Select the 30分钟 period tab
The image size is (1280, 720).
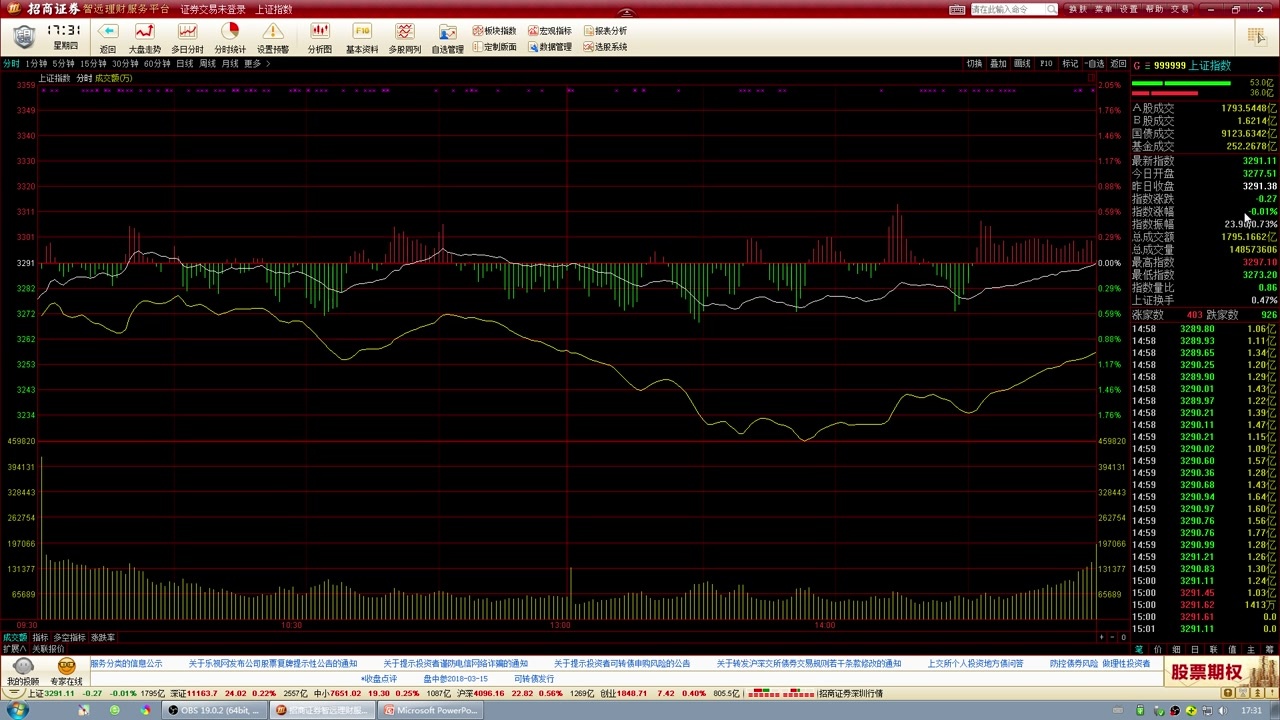click(x=125, y=64)
